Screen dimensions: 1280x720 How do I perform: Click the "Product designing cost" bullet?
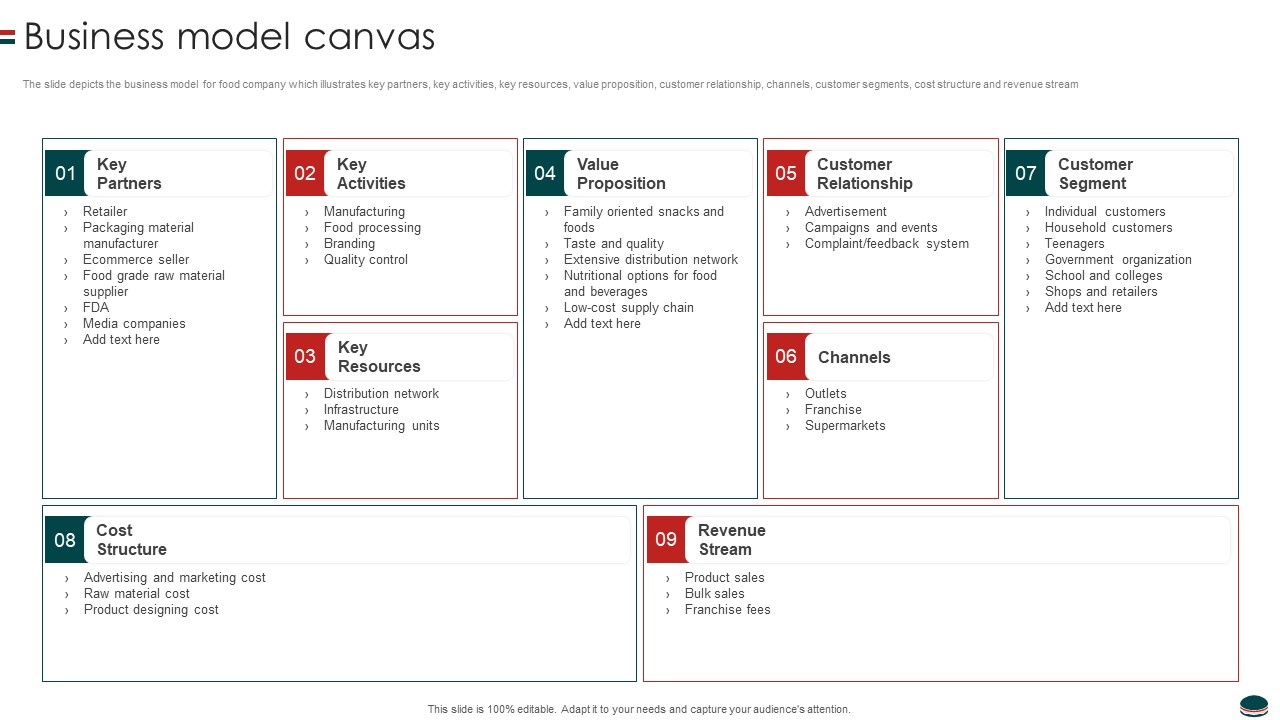(x=151, y=610)
